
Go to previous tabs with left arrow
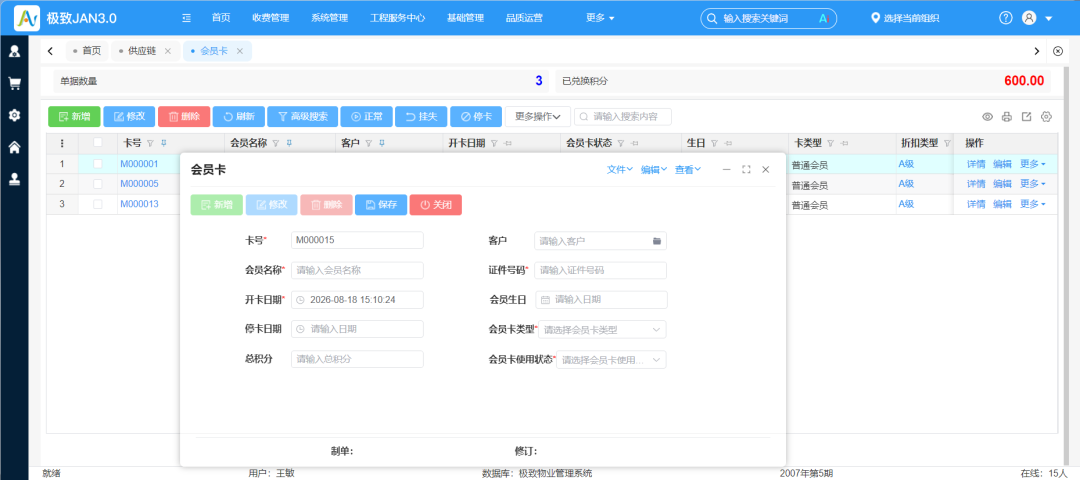pyautogui.click(x=50, y=51)
